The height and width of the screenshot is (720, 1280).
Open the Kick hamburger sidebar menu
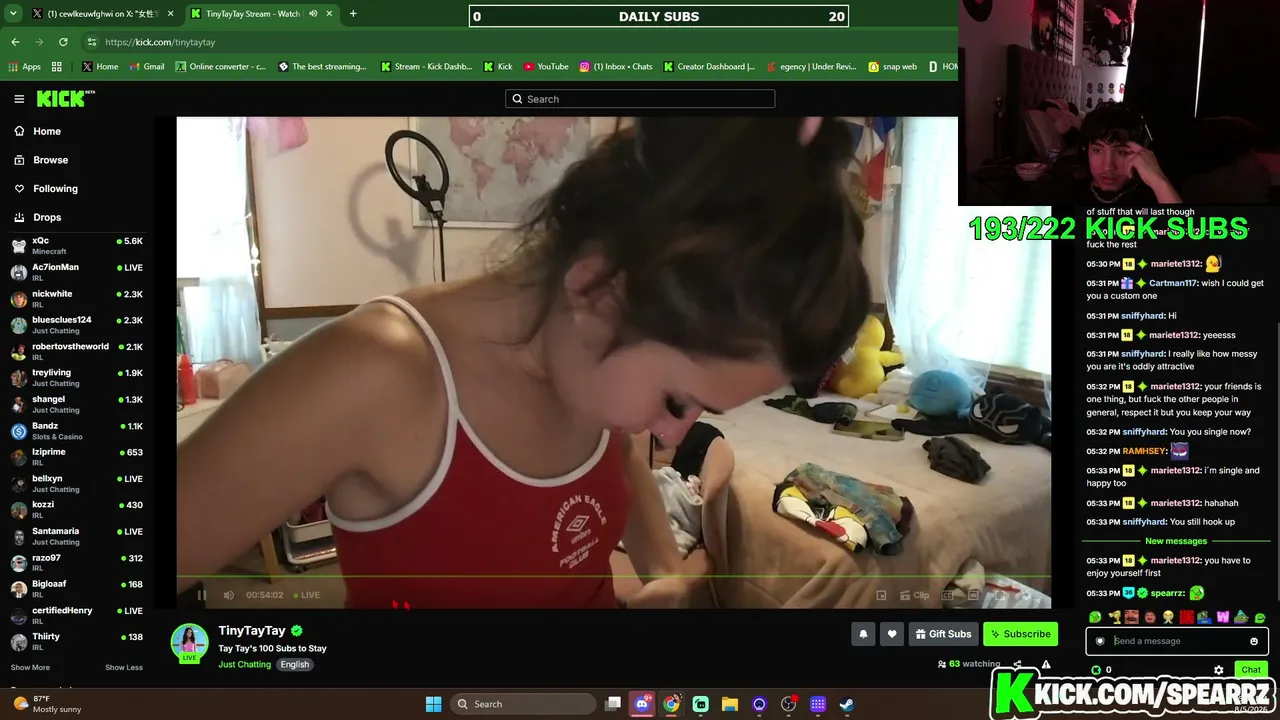(x=19, y=99)
